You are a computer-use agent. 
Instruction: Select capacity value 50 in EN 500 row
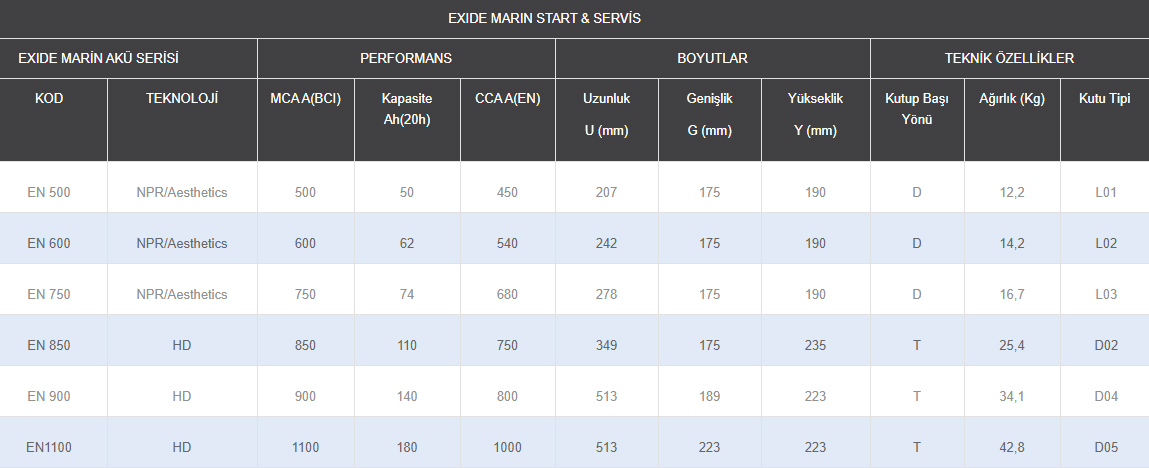click(407, 193)
